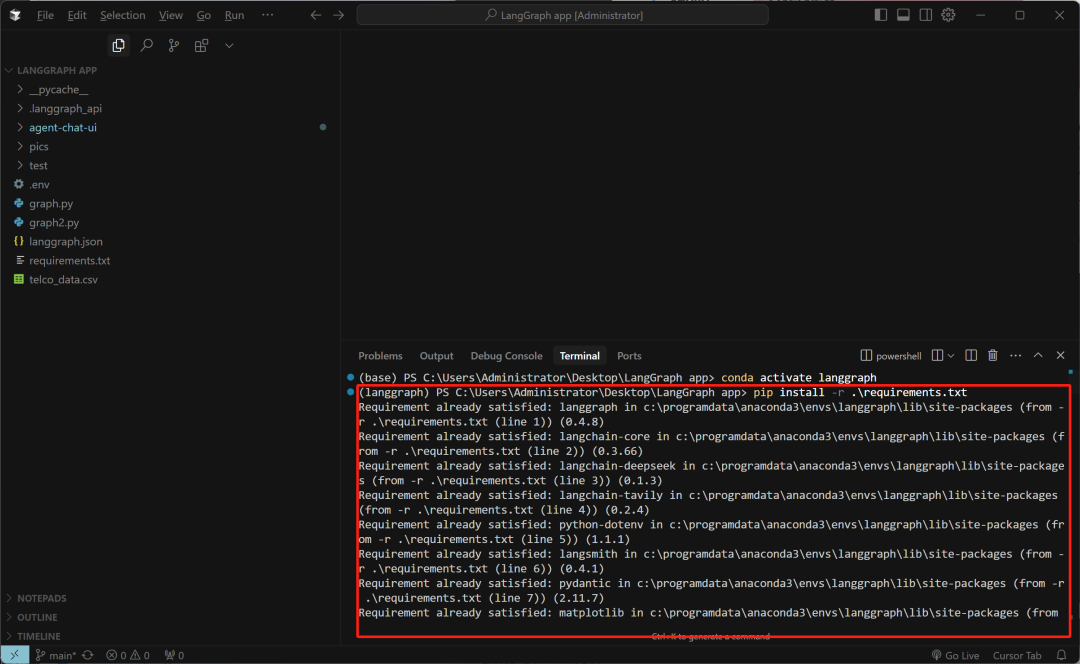Open the Extensions view icon
This screenshot has width=1080, height=664.
(201, 45)
